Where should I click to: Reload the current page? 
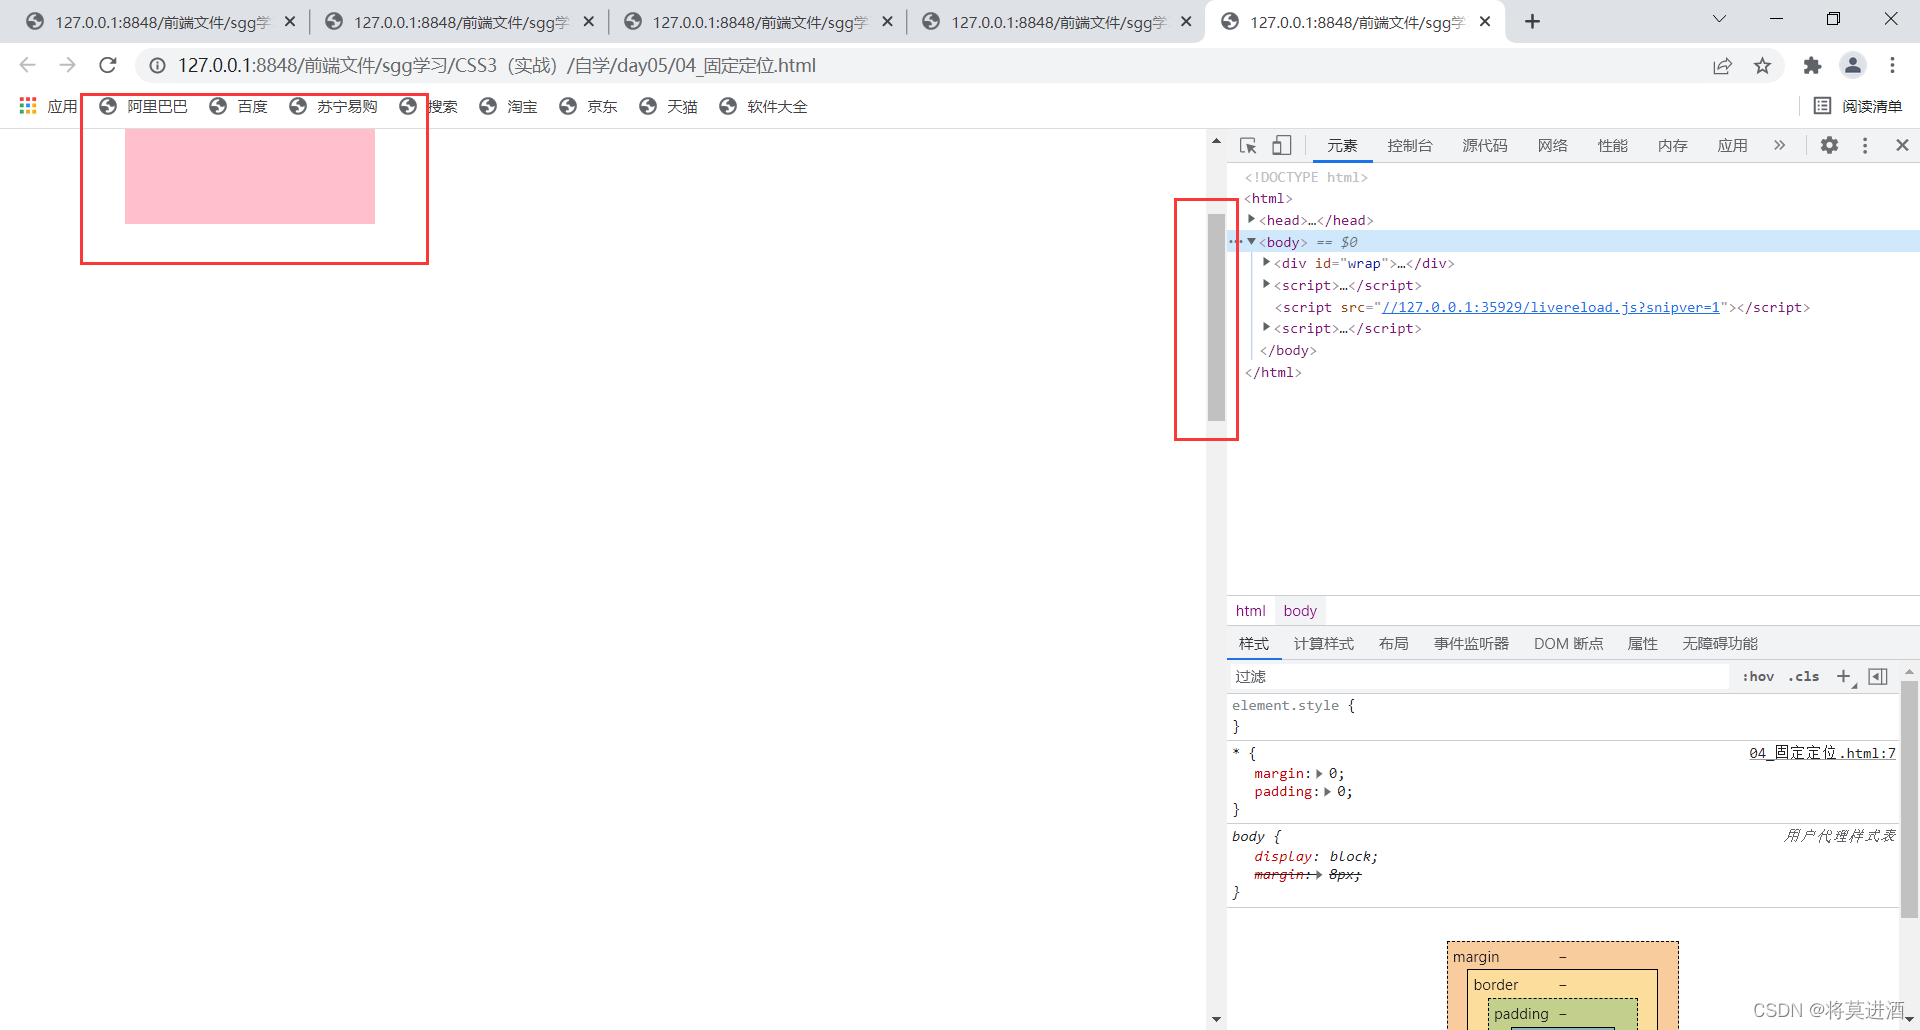[x=108, y=65]
